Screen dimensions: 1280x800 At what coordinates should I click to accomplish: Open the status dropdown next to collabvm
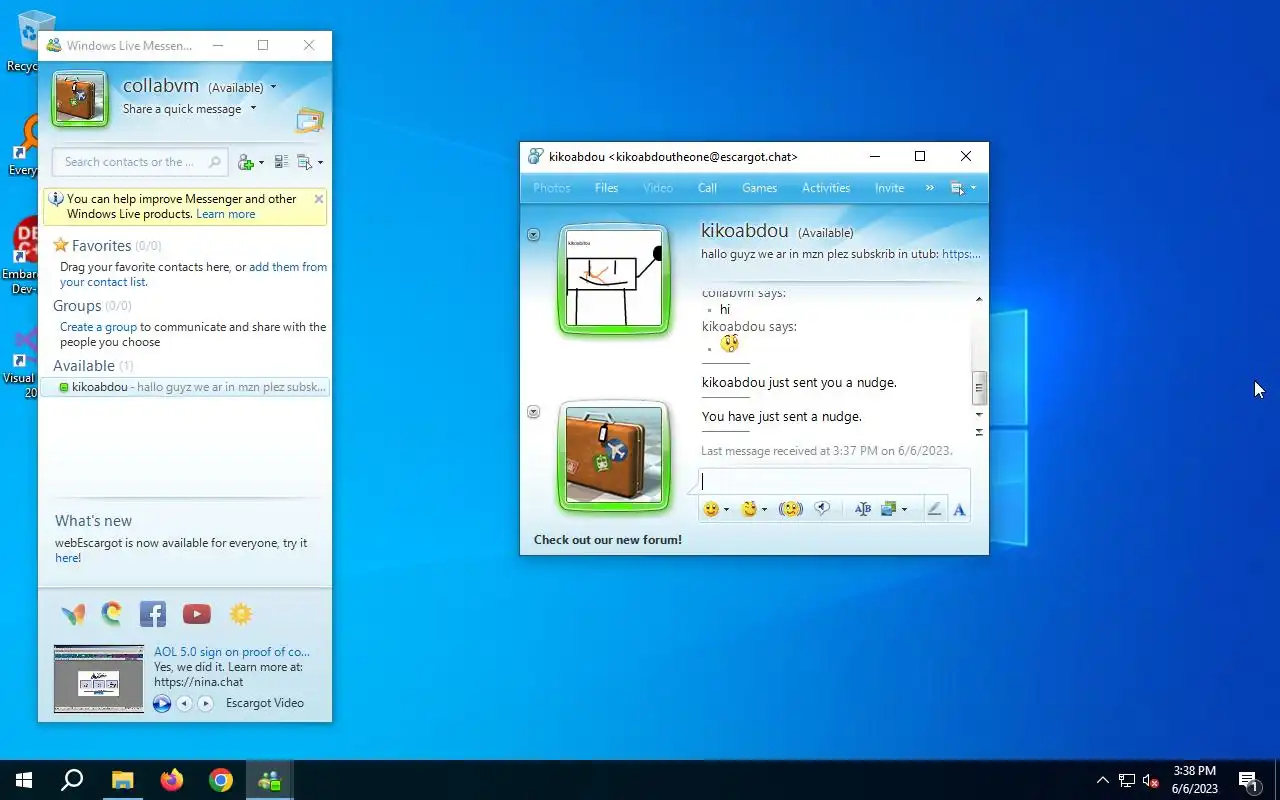pos(273,88)
